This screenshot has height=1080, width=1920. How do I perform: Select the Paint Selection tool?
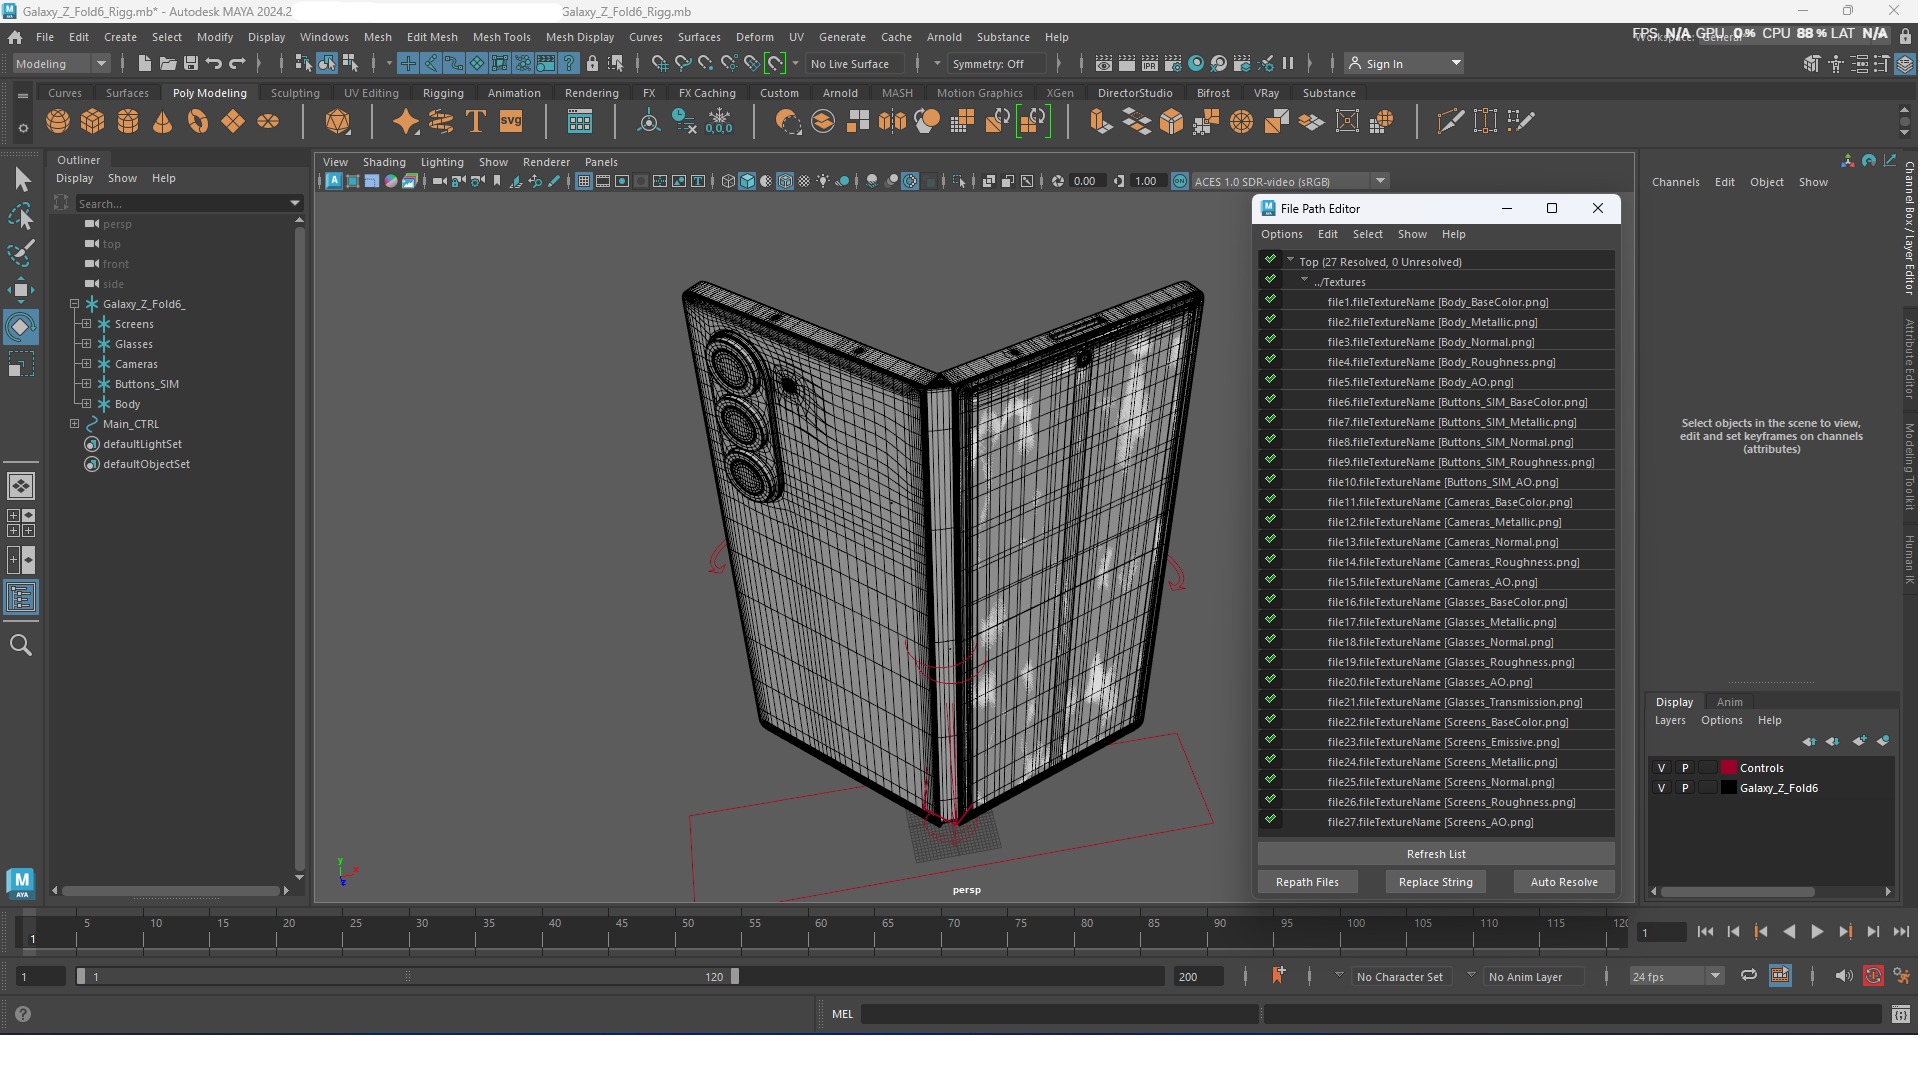[20, 252]
